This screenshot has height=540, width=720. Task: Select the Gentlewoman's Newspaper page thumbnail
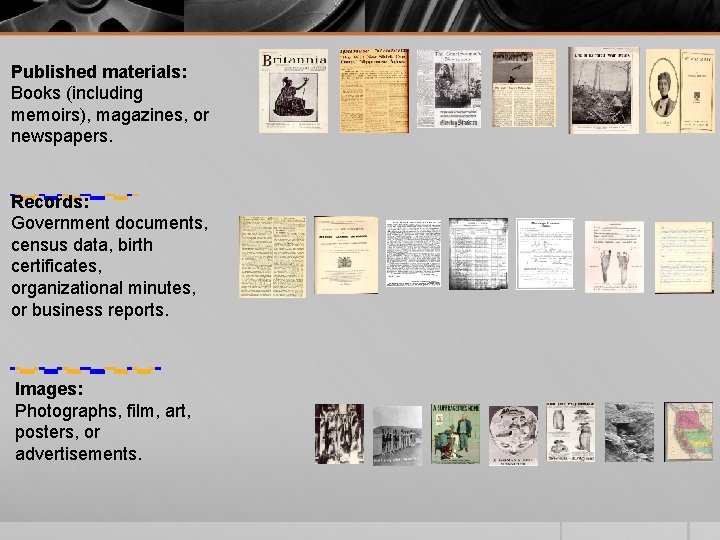click(x=449, y=89)
